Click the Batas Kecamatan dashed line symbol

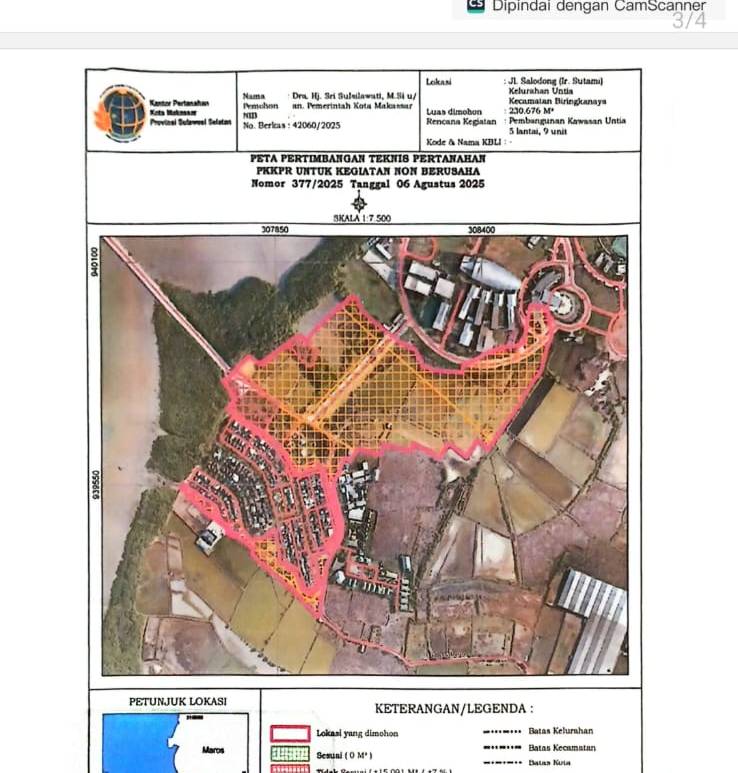coord(501,747)
